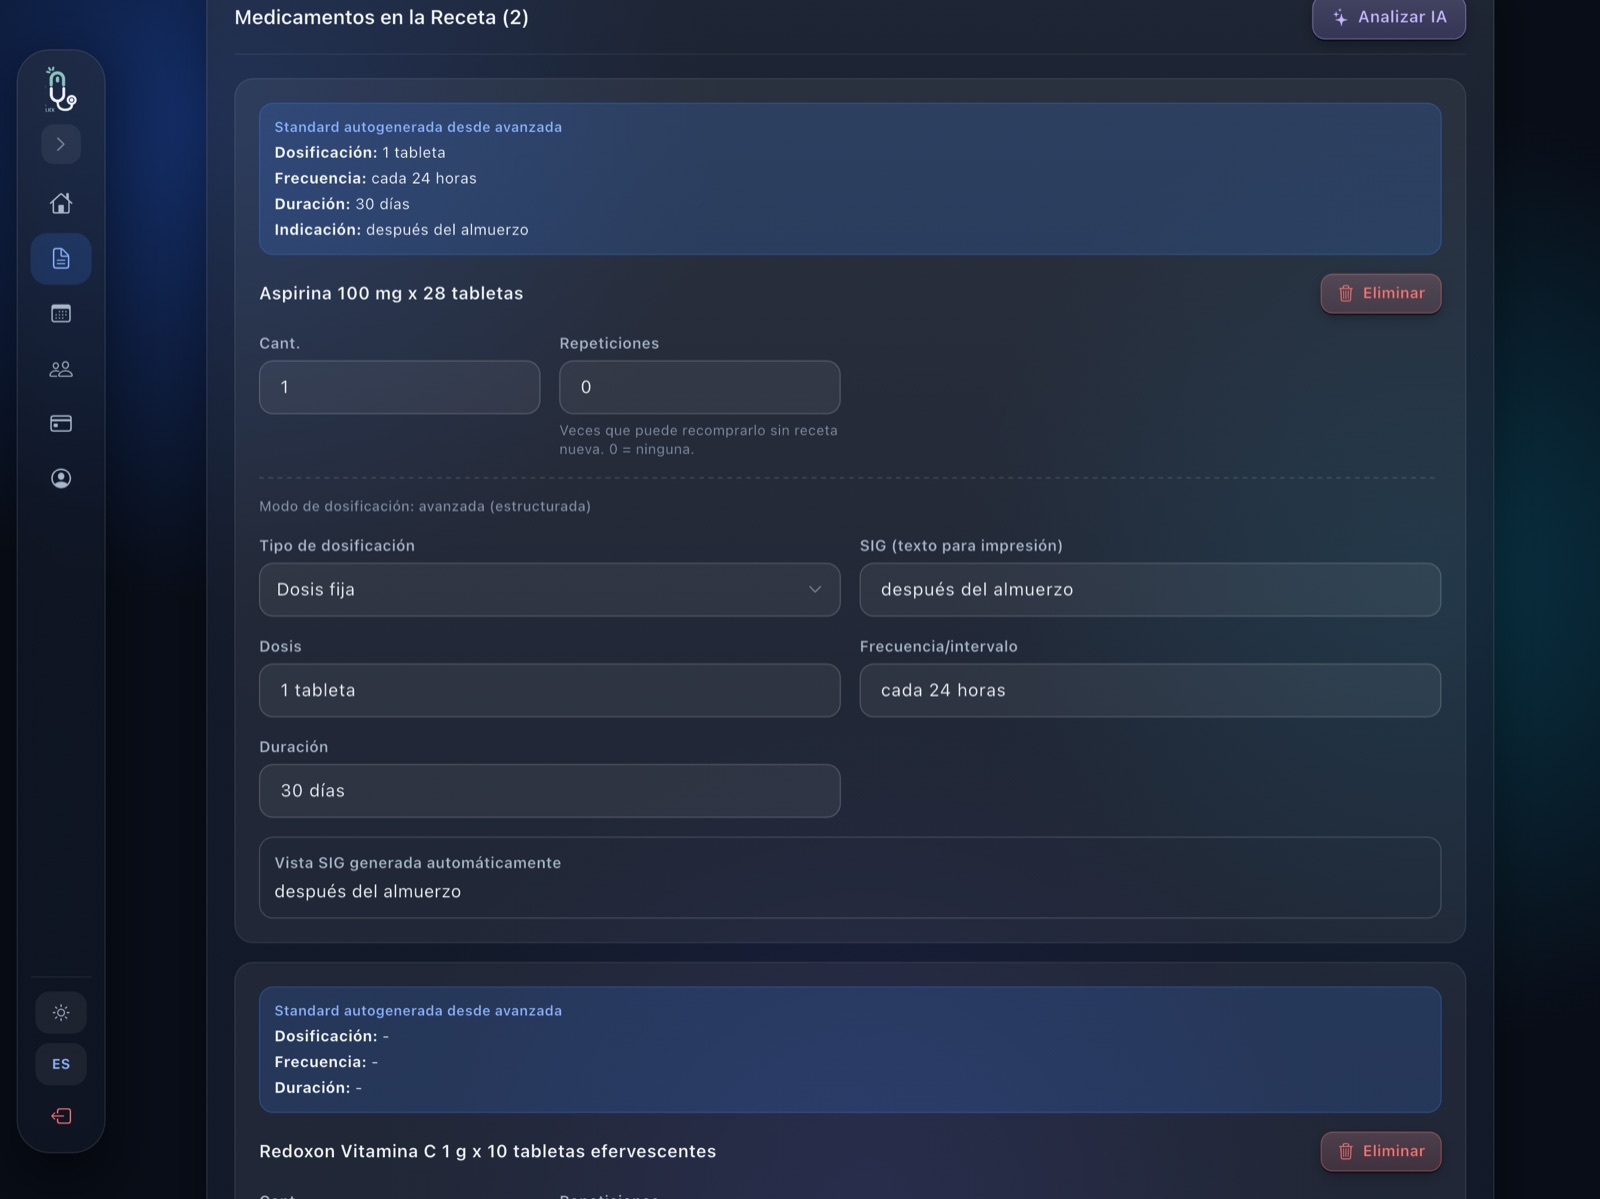The height and width of the screenshot is (1199, 1600).
Task: Click the SIG texto para impresión field
Action: click(x=1150, y=590)
